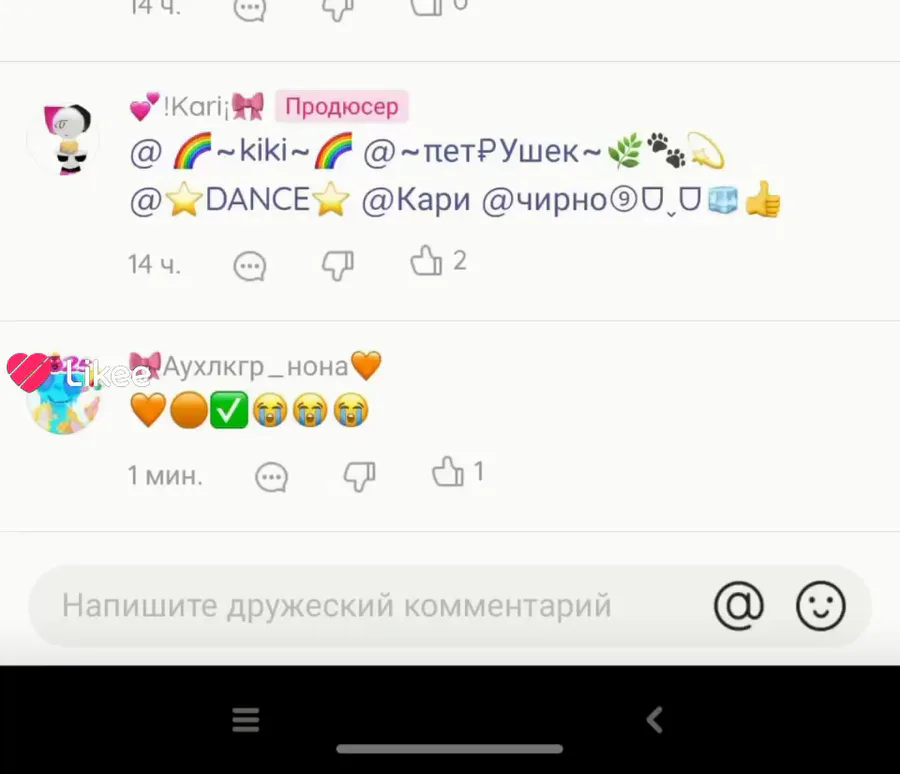
Task: Open the @⭐DANCE⭐ mention
Action: pyautogui.click(x=240, y=200)
